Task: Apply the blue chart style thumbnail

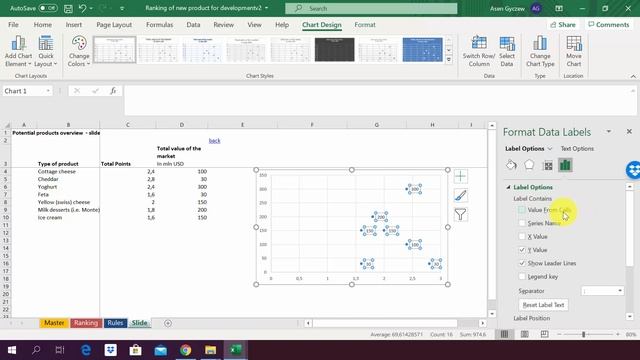Action: (422, 49)
